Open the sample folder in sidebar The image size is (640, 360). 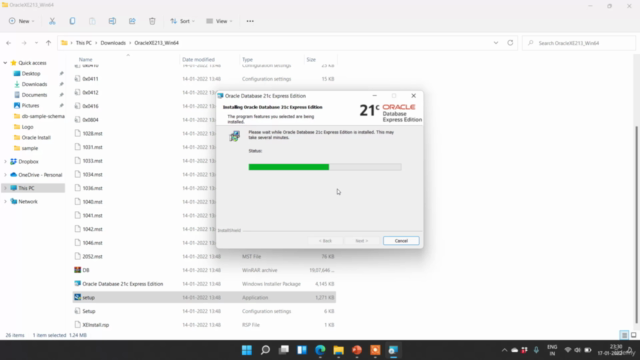(29, 148)
